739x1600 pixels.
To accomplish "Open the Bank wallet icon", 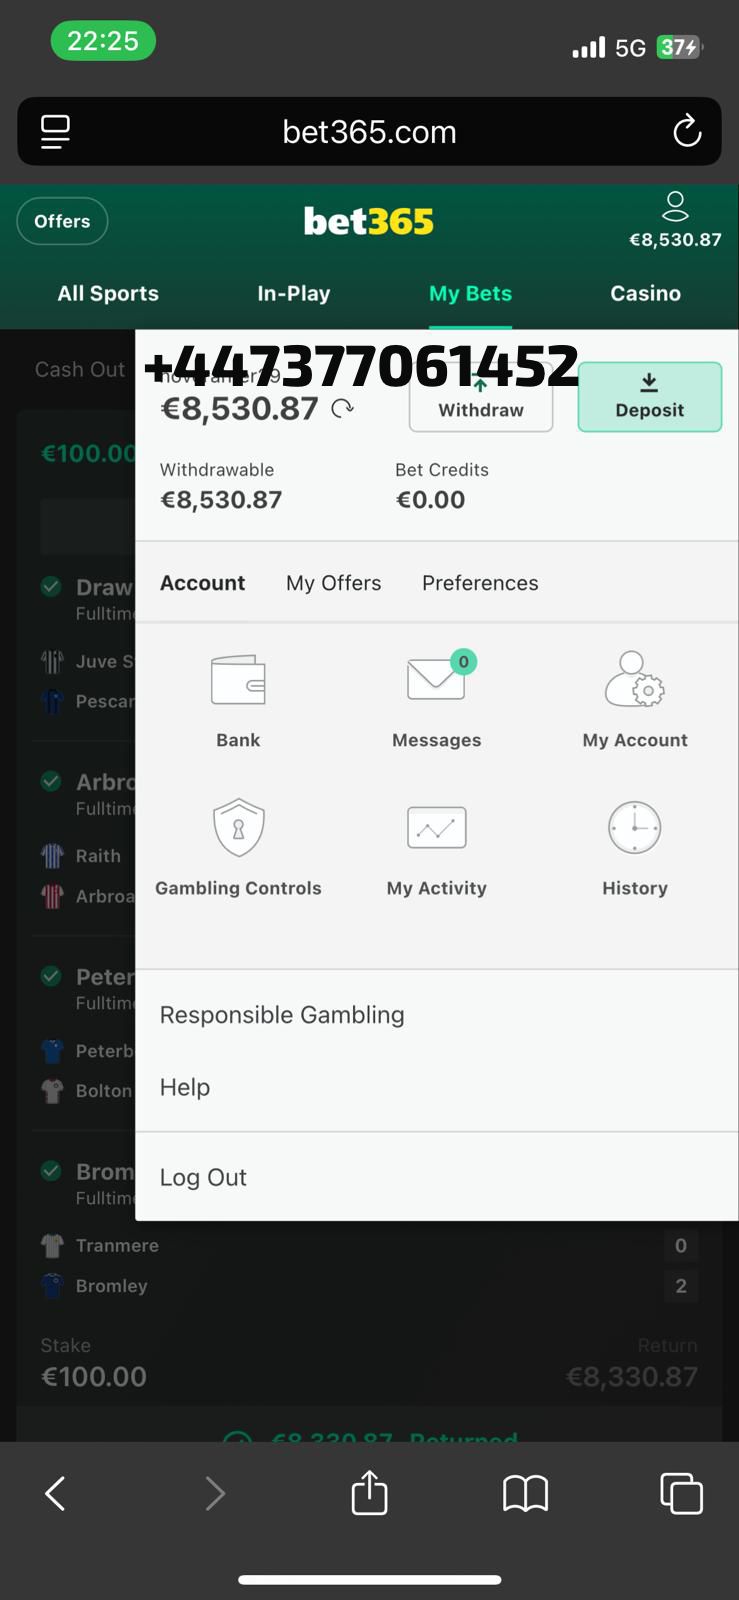I will (x=238, y=682).
